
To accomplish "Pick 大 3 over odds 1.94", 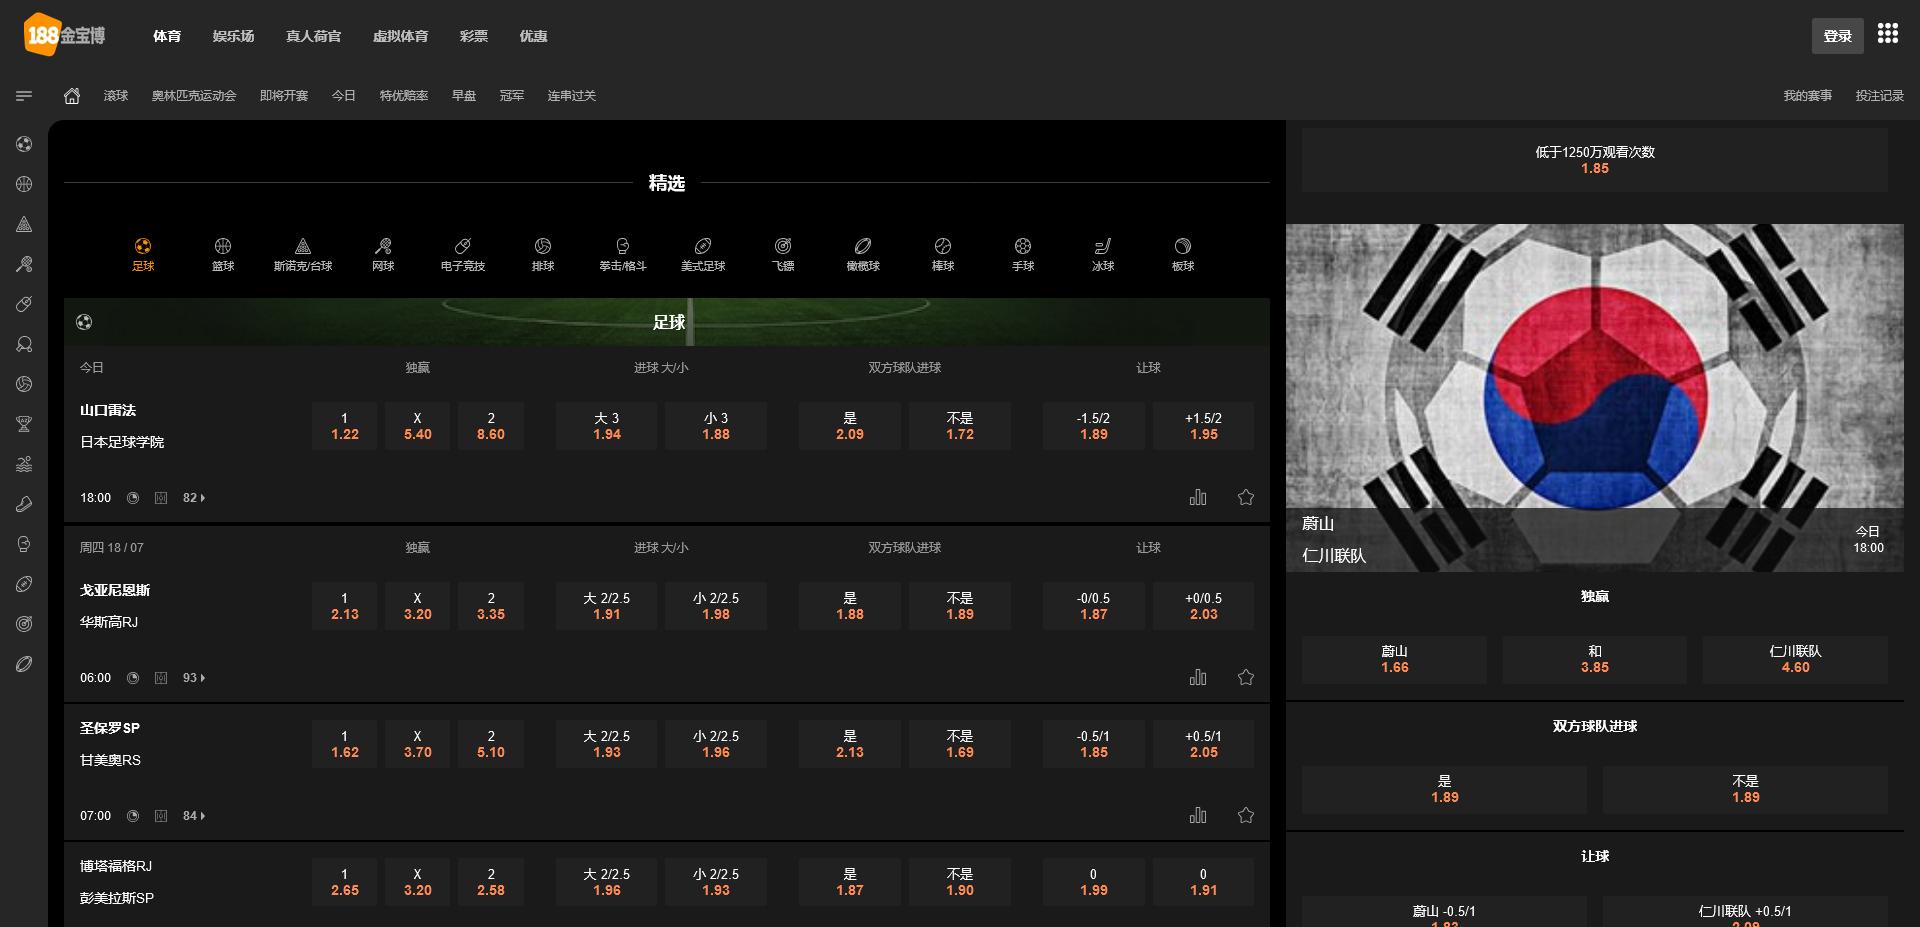I will (607, 426).
